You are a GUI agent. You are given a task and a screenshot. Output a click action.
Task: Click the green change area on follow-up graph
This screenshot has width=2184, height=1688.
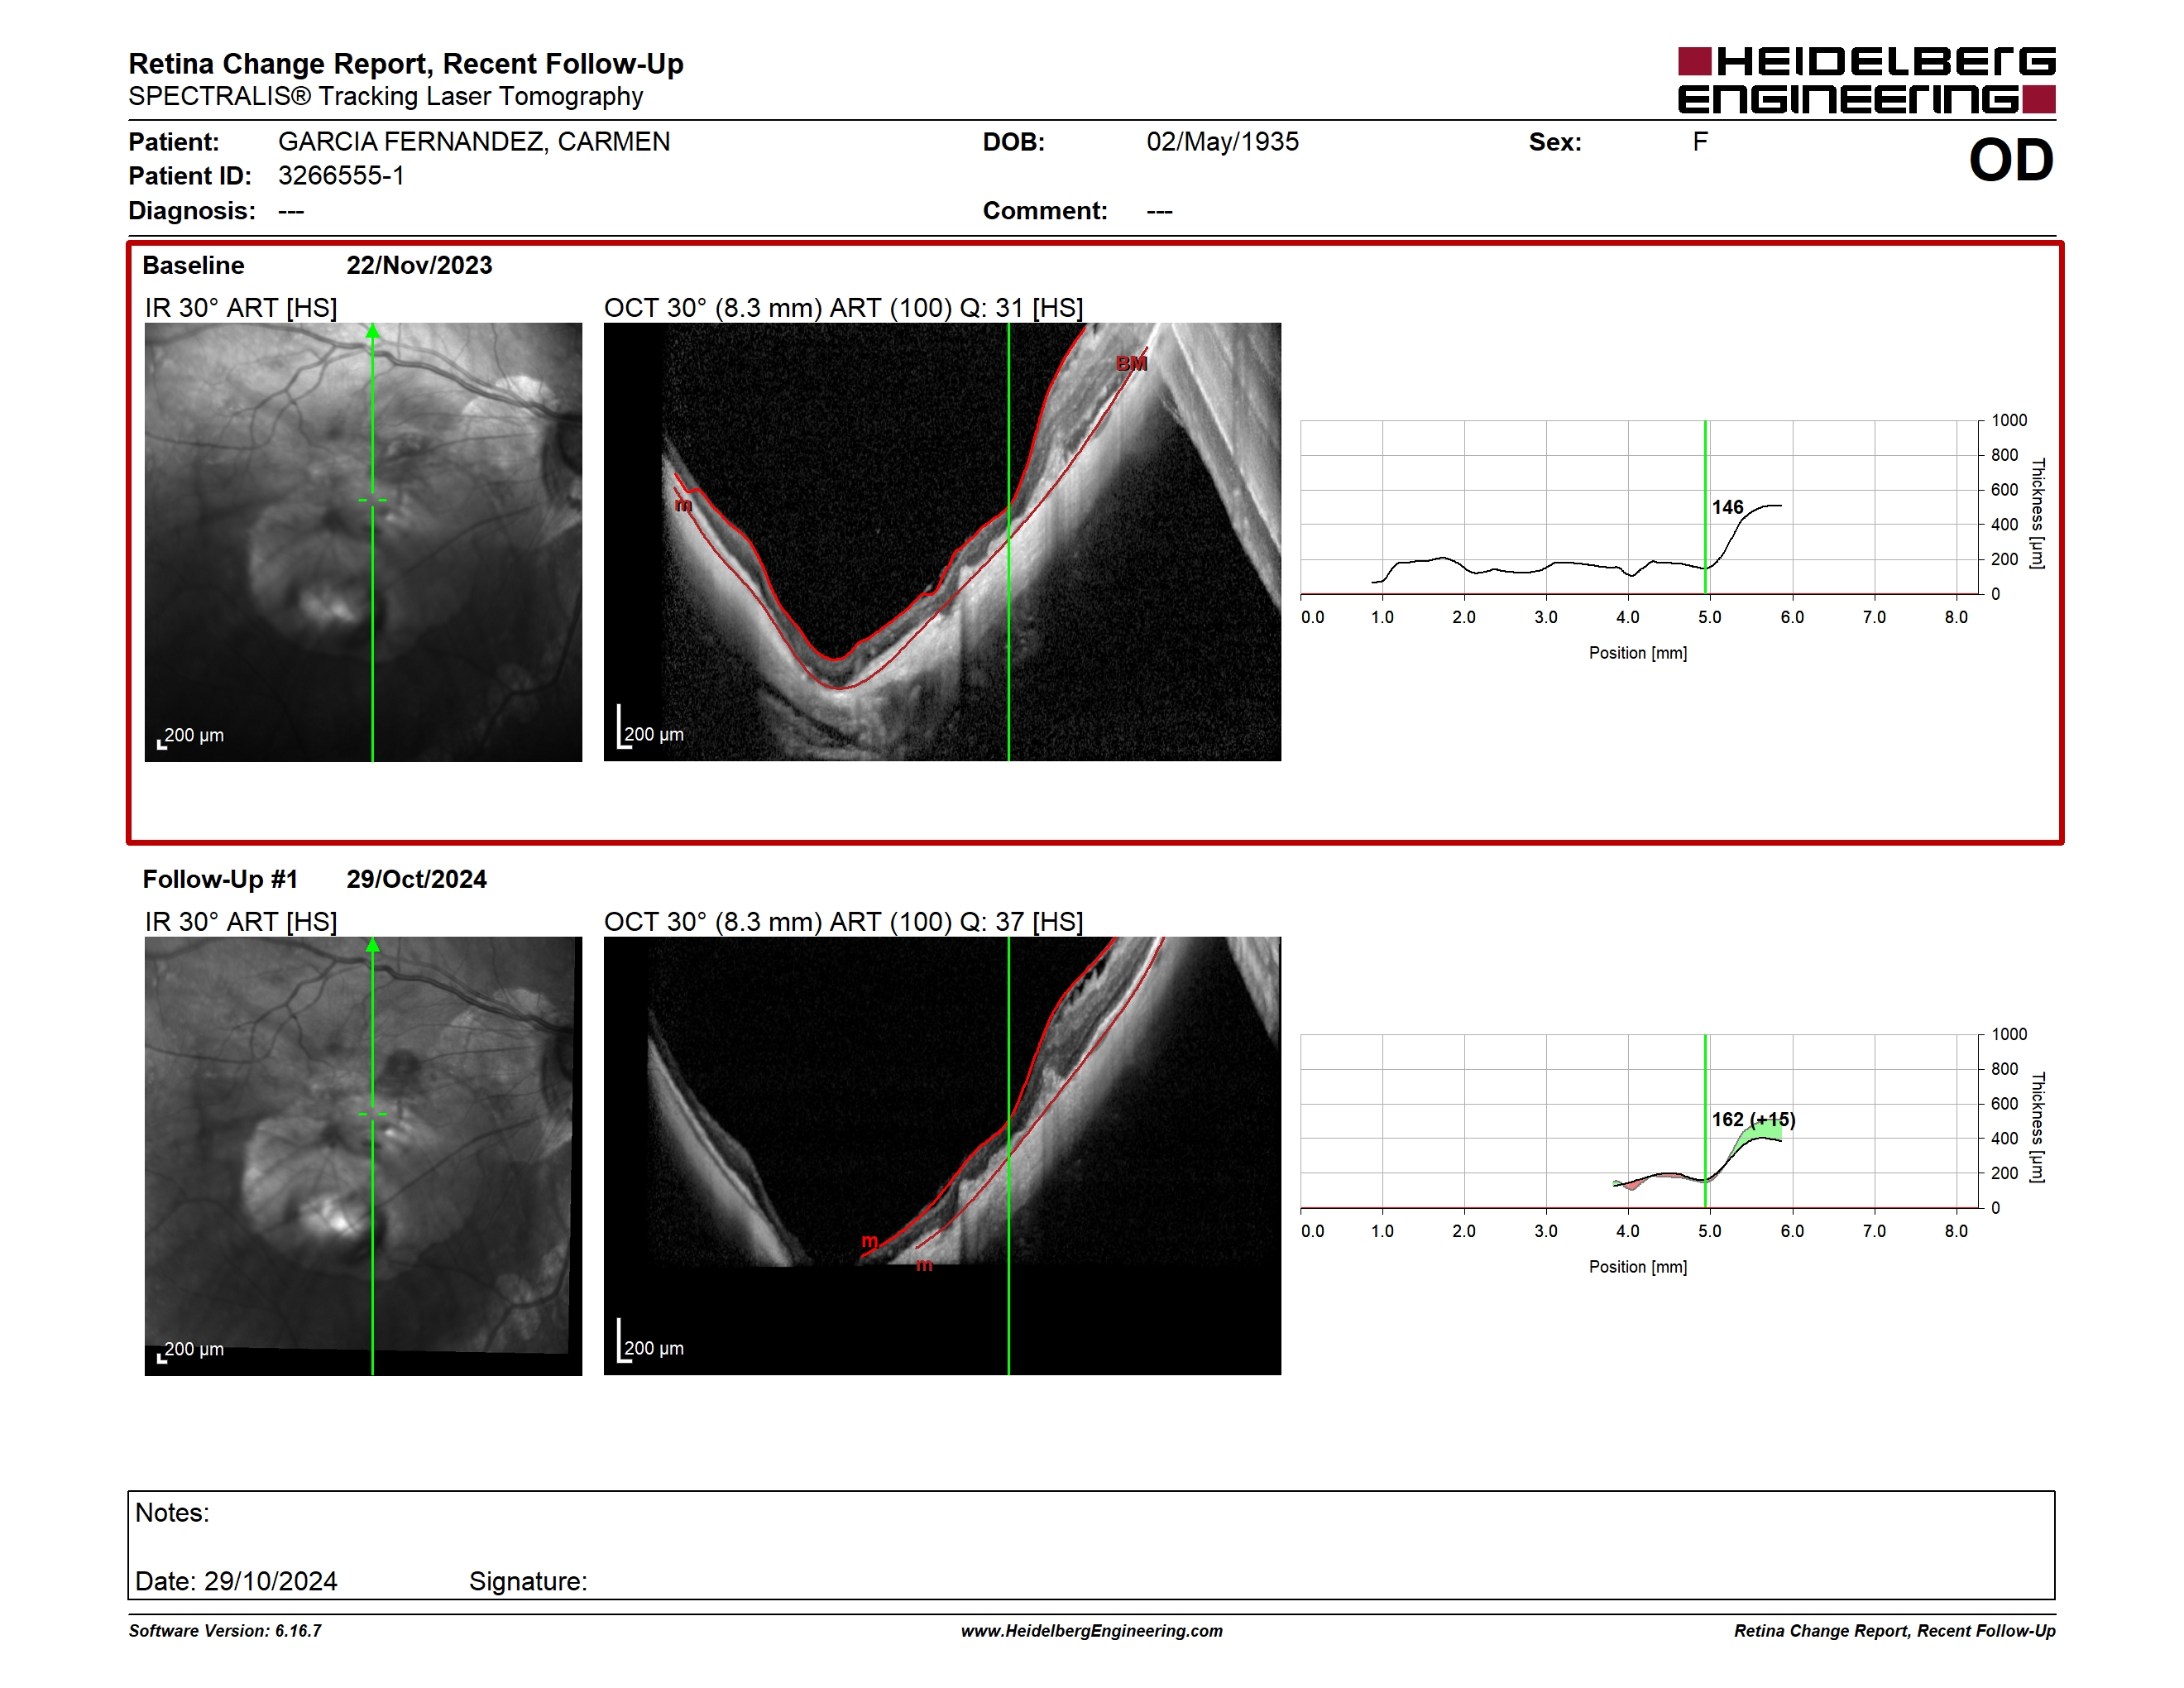(1762, 1133)
